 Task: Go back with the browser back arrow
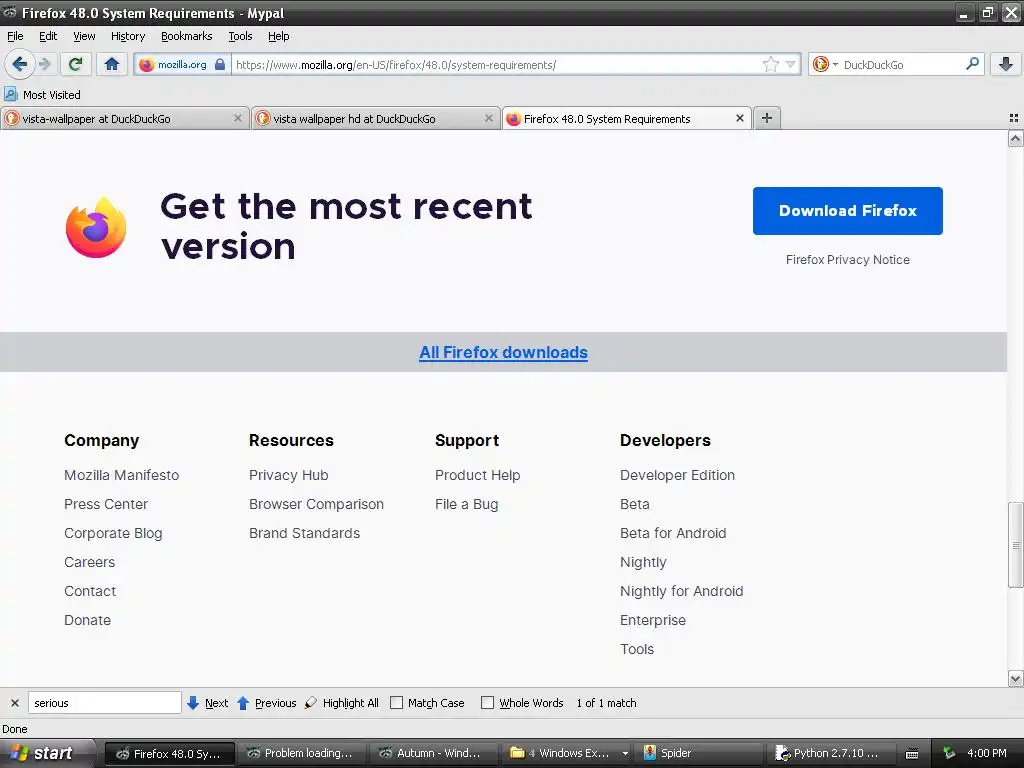(20, 64)
